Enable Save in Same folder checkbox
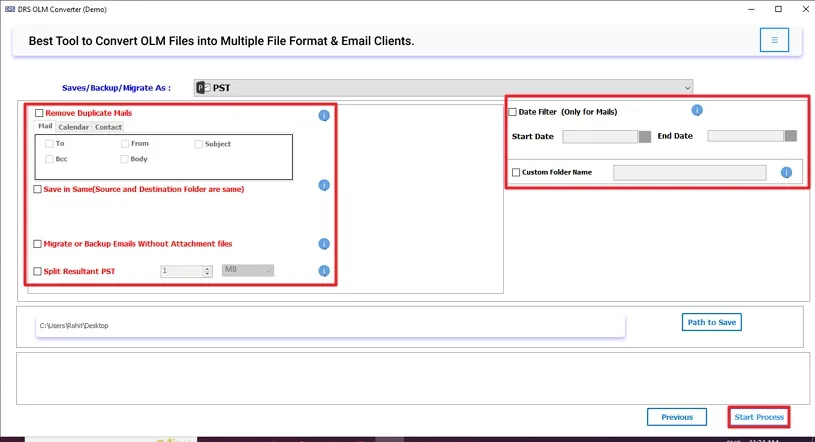Image resolution: width=815 pixels, height=442 pixels. point(37,189)
